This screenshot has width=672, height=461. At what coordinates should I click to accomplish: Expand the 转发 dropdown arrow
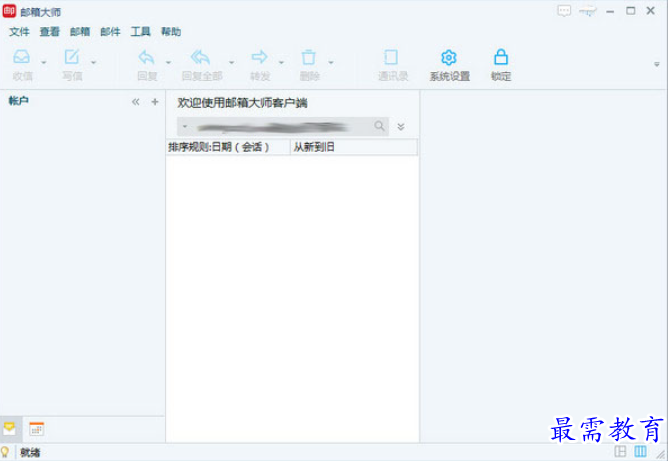pos(281,63)
